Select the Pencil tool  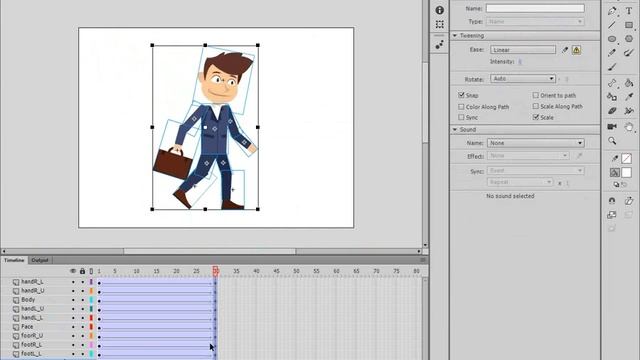pyautogui.click(x=612, y=53)
